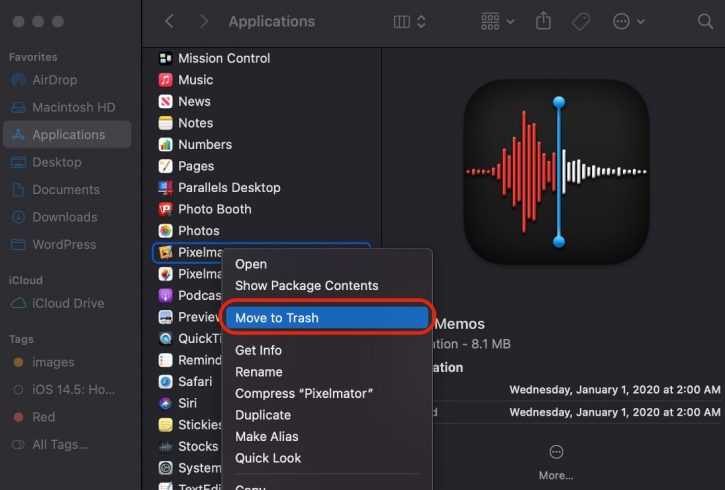Select the images tag
The image size is (725, 490).
[x=67, y=362]
